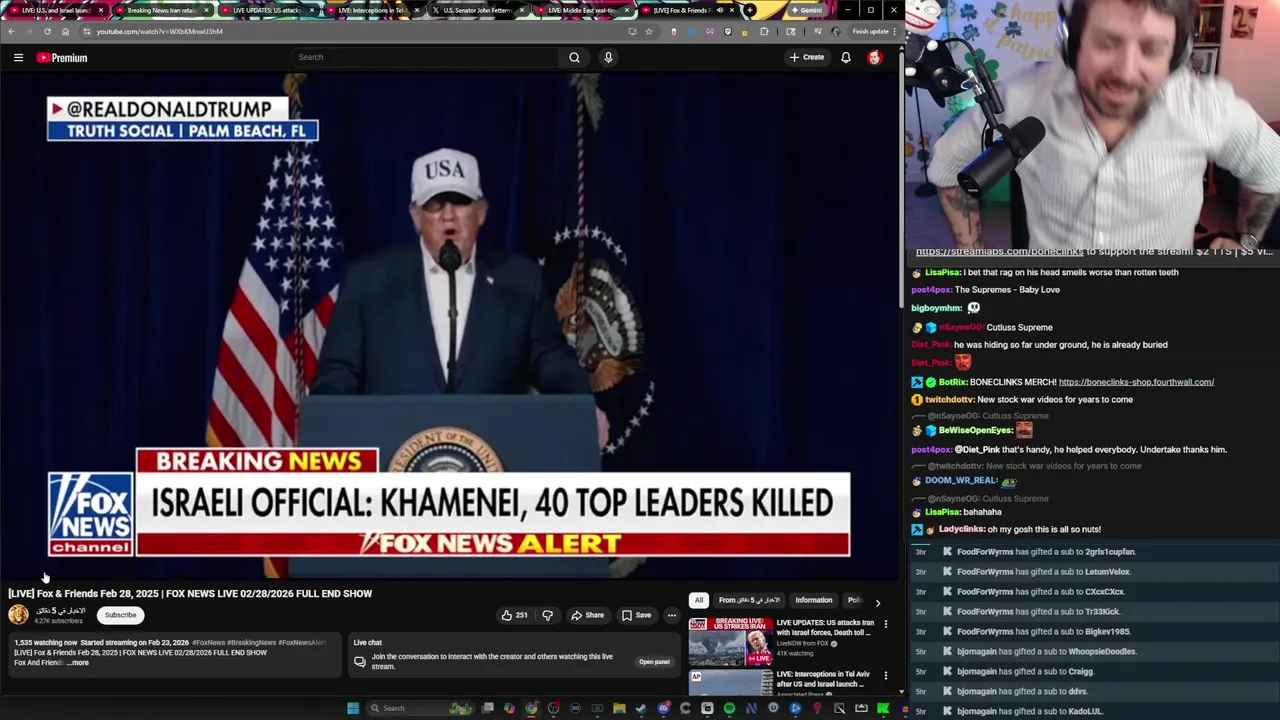Open the YouTube hamburger guide menu
Screen dimensions: 1280x720
click(18, 58)
